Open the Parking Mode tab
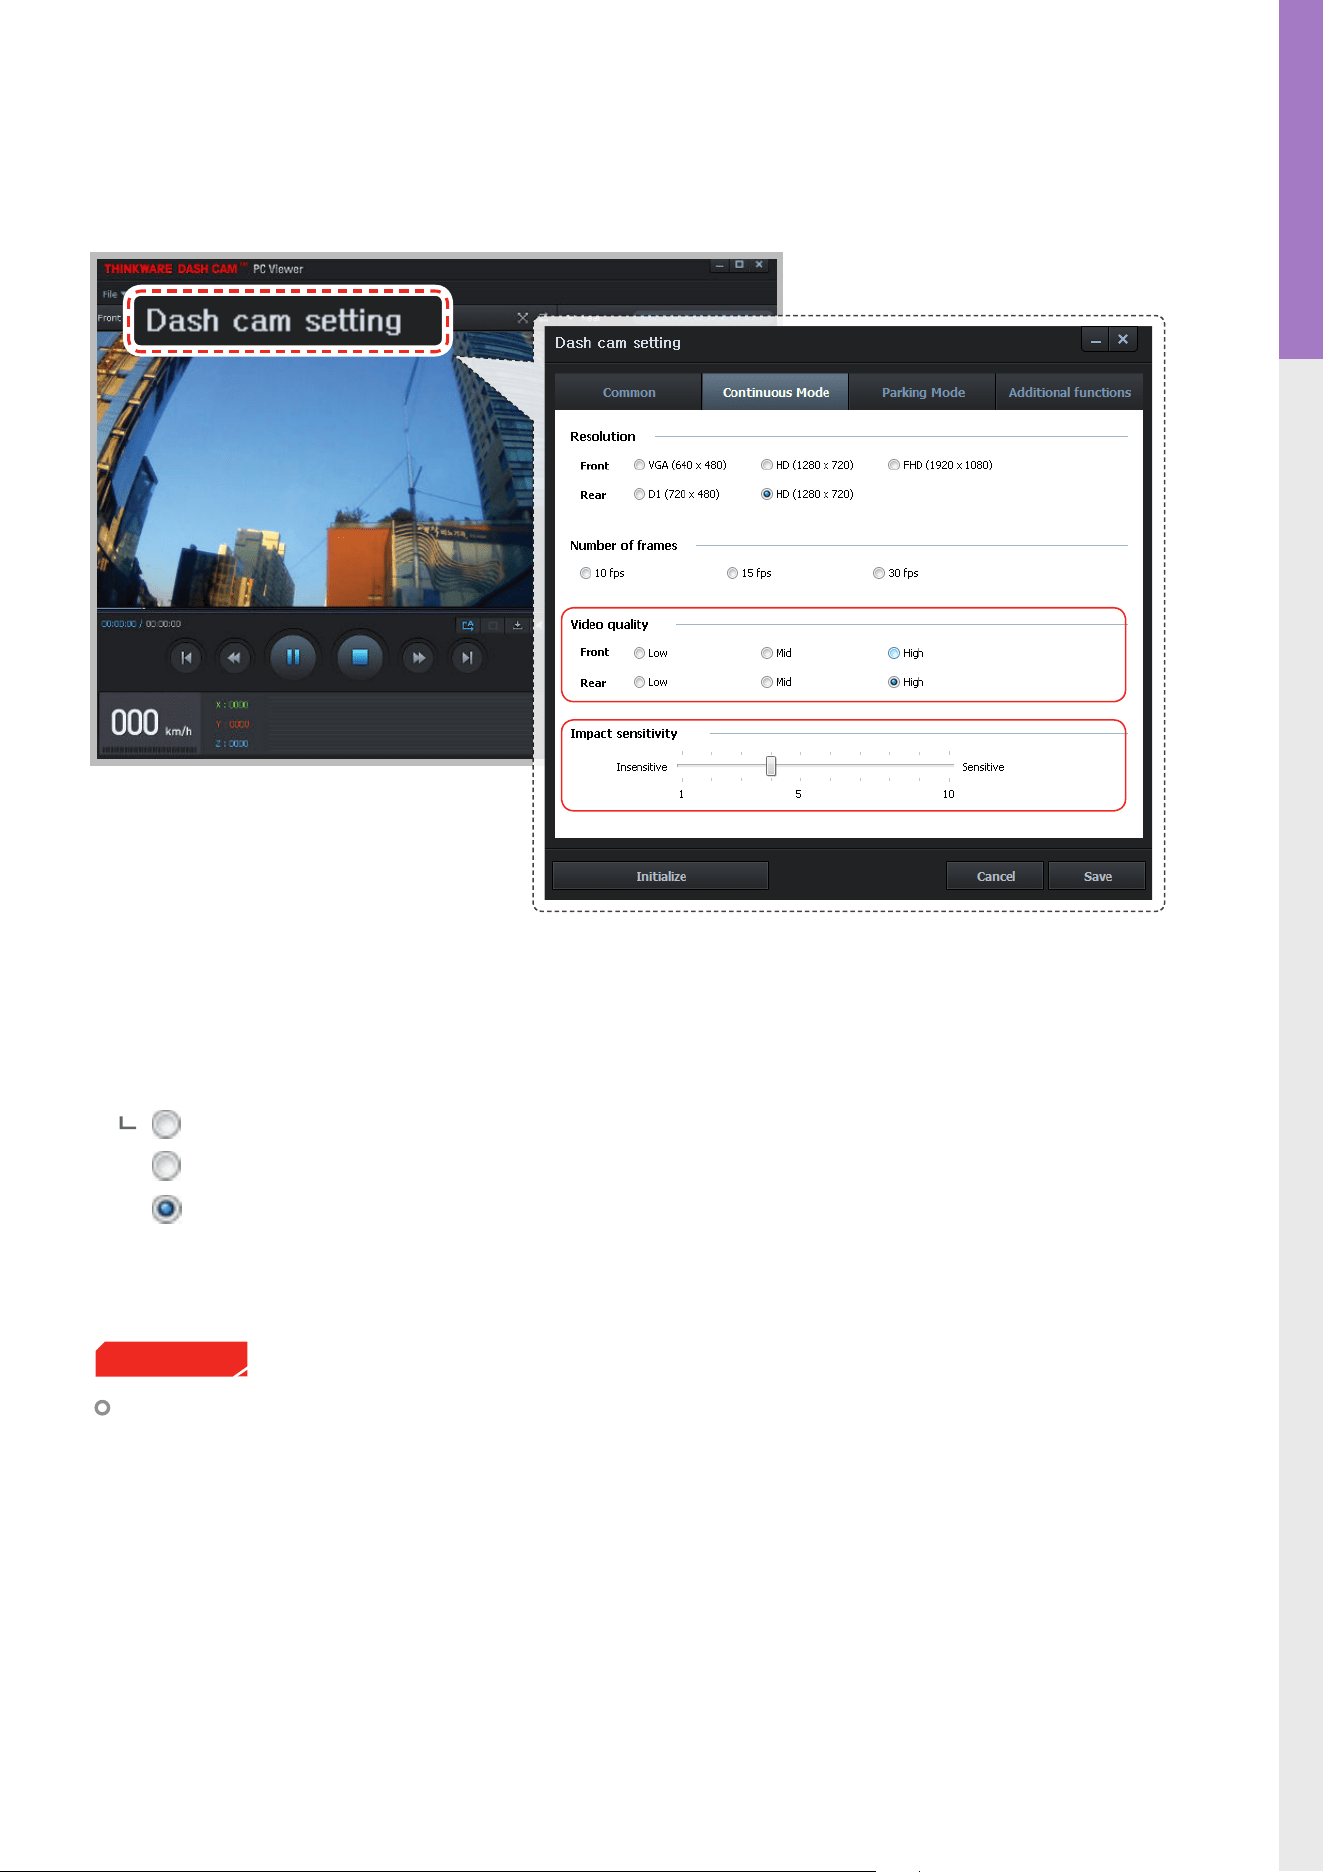1324x1872 pixels. click(923, 392)
